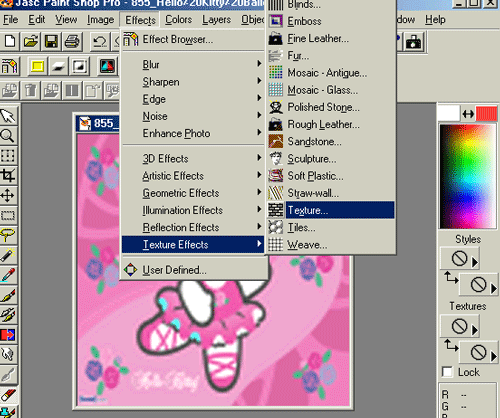500x418 pixels.
Task: Open the Layers menu
Action: 216,20
